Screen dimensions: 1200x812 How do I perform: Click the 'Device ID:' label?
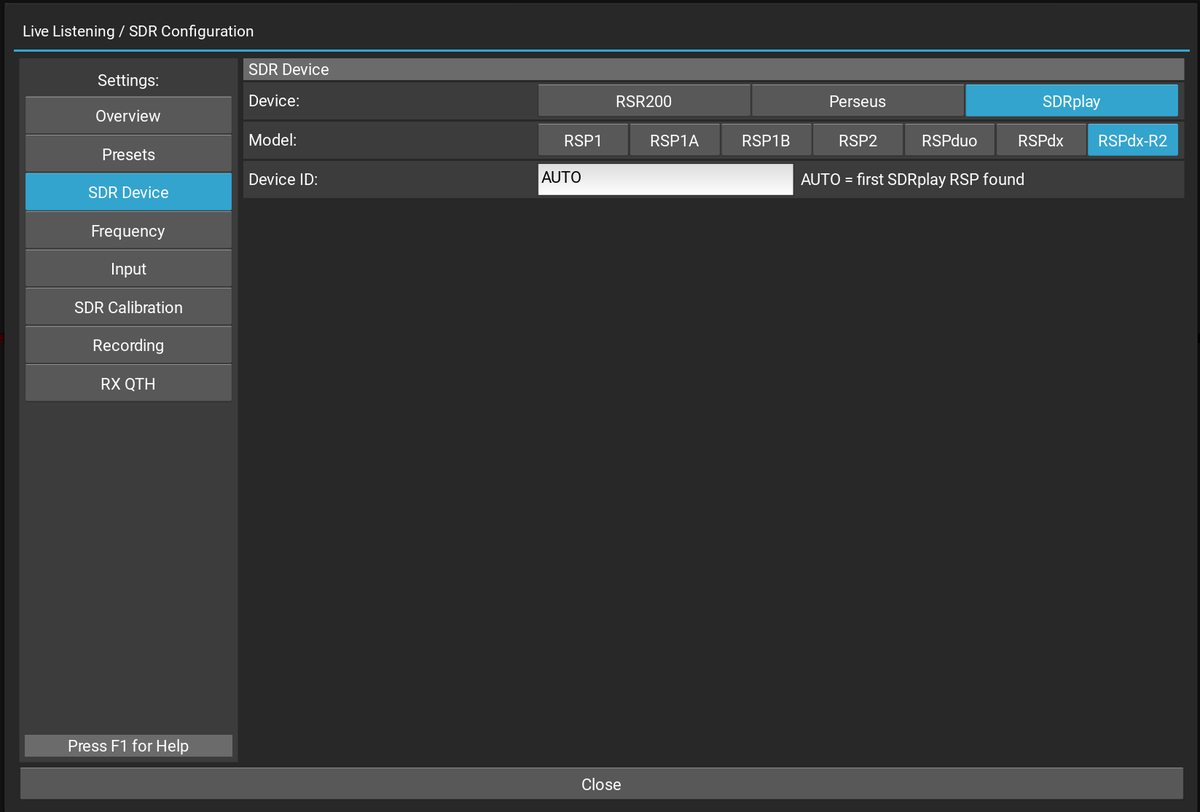pos(283,179)
